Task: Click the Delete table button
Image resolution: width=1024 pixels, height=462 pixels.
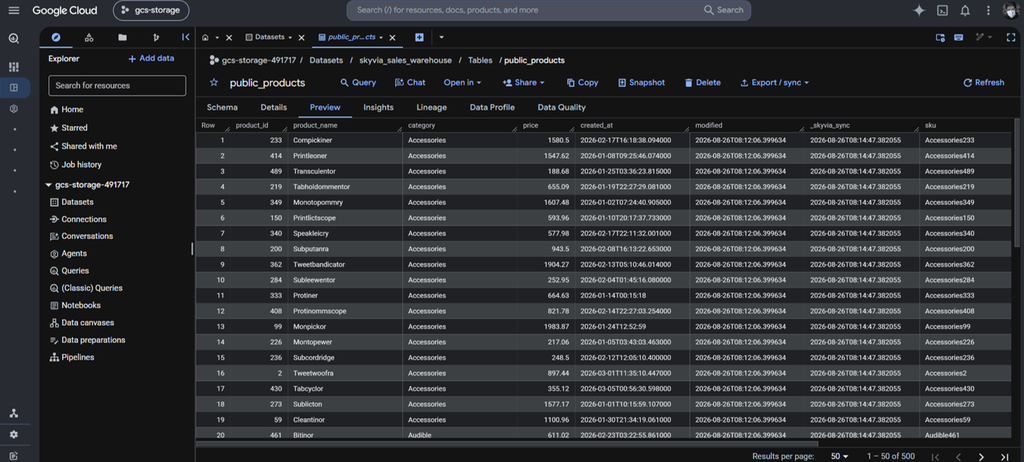Action: tap(703, 82)
